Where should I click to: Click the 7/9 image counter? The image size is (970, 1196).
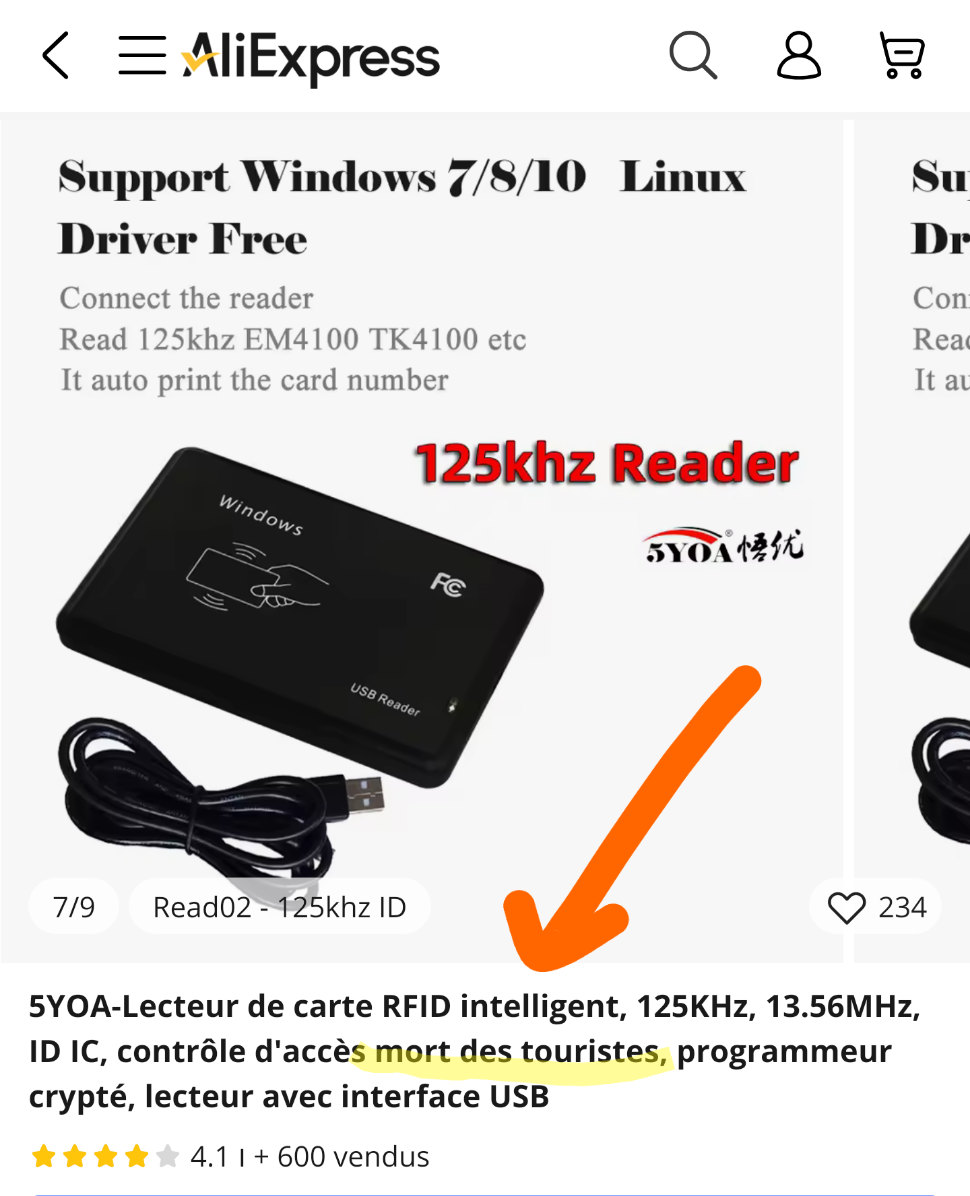[74, 907]
